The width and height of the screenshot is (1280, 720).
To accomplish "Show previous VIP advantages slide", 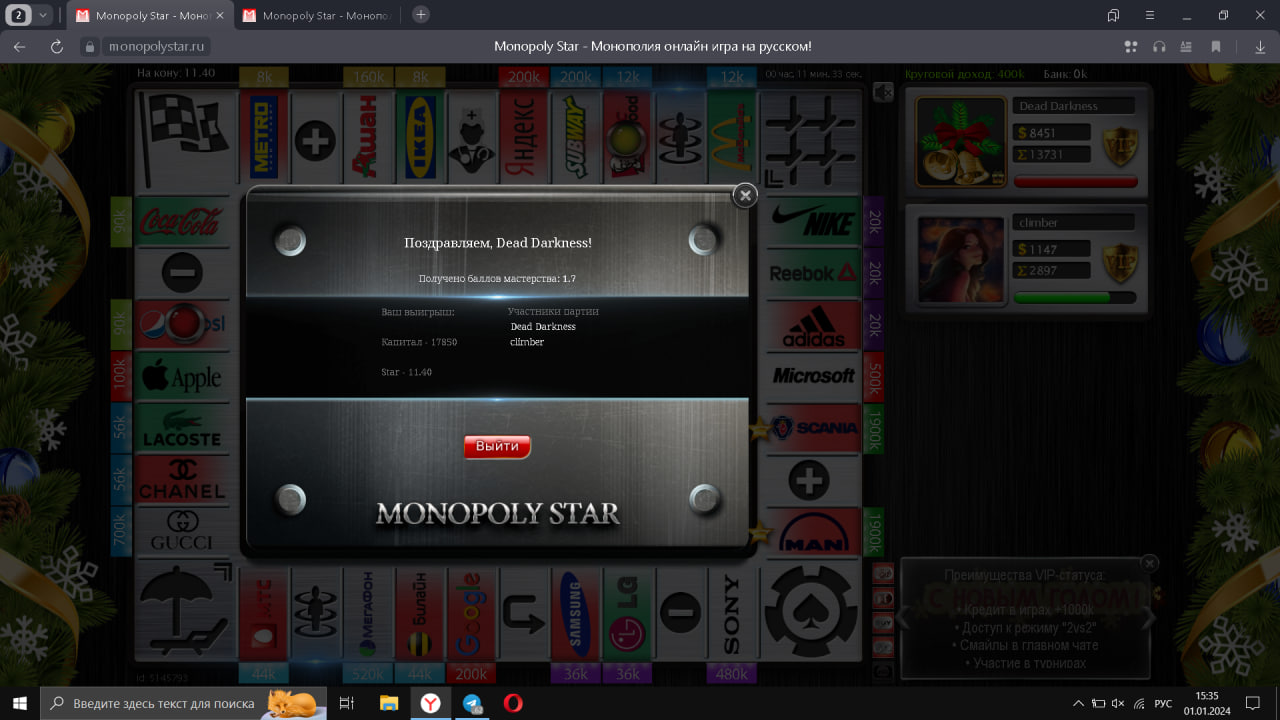I will [904, 618].
